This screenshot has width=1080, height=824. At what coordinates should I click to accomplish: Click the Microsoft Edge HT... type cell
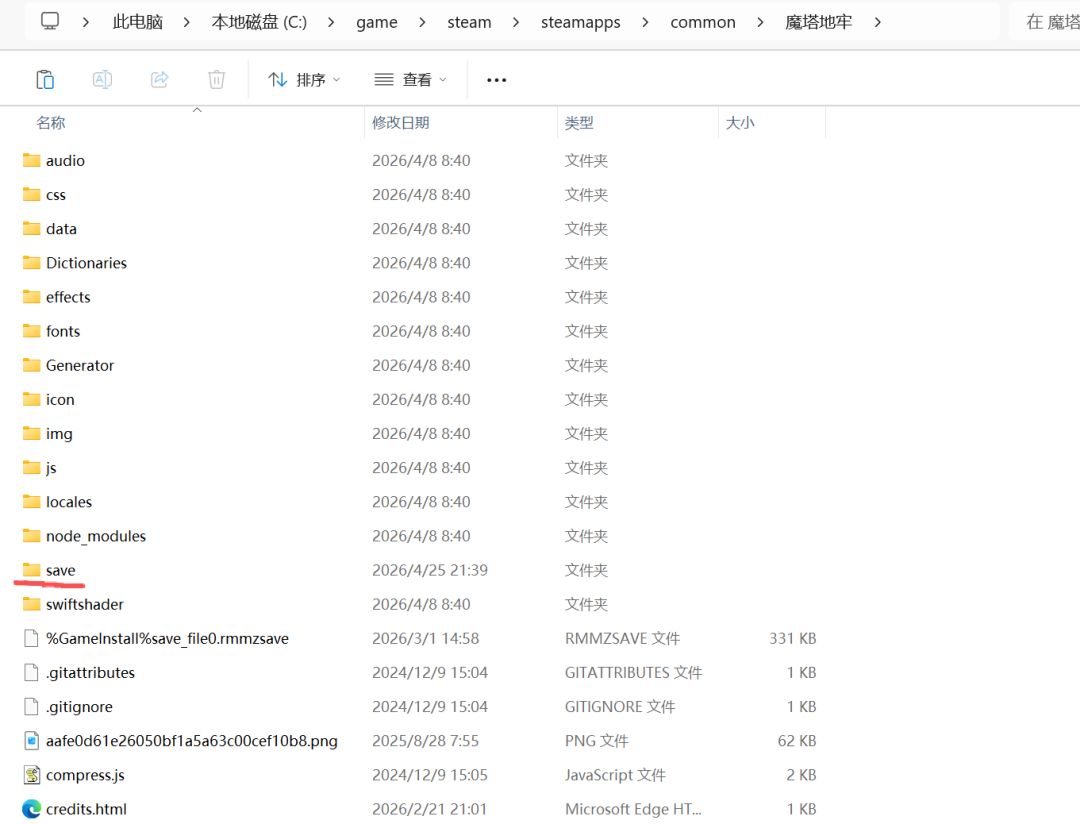click(x=633, y=809)
